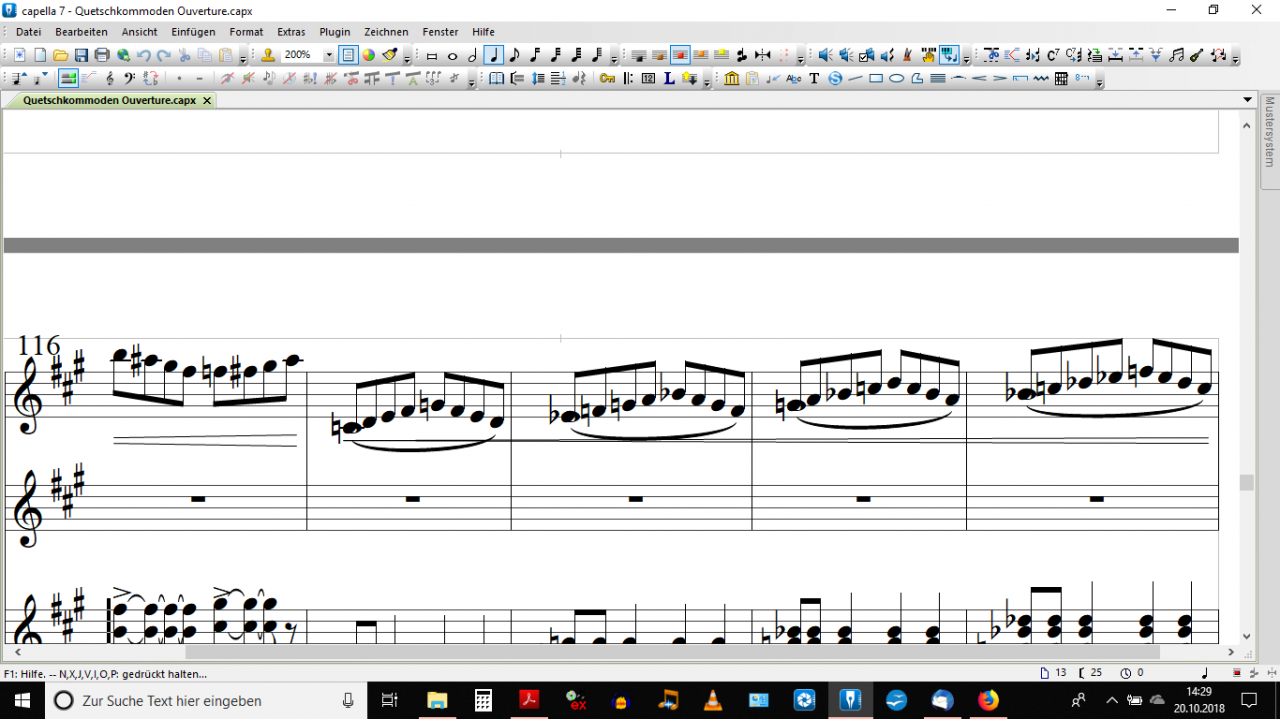Viewport: 1280px width, 719px height.
Task: Toggle the highlighted red center alignment icon
Action: 680,55
